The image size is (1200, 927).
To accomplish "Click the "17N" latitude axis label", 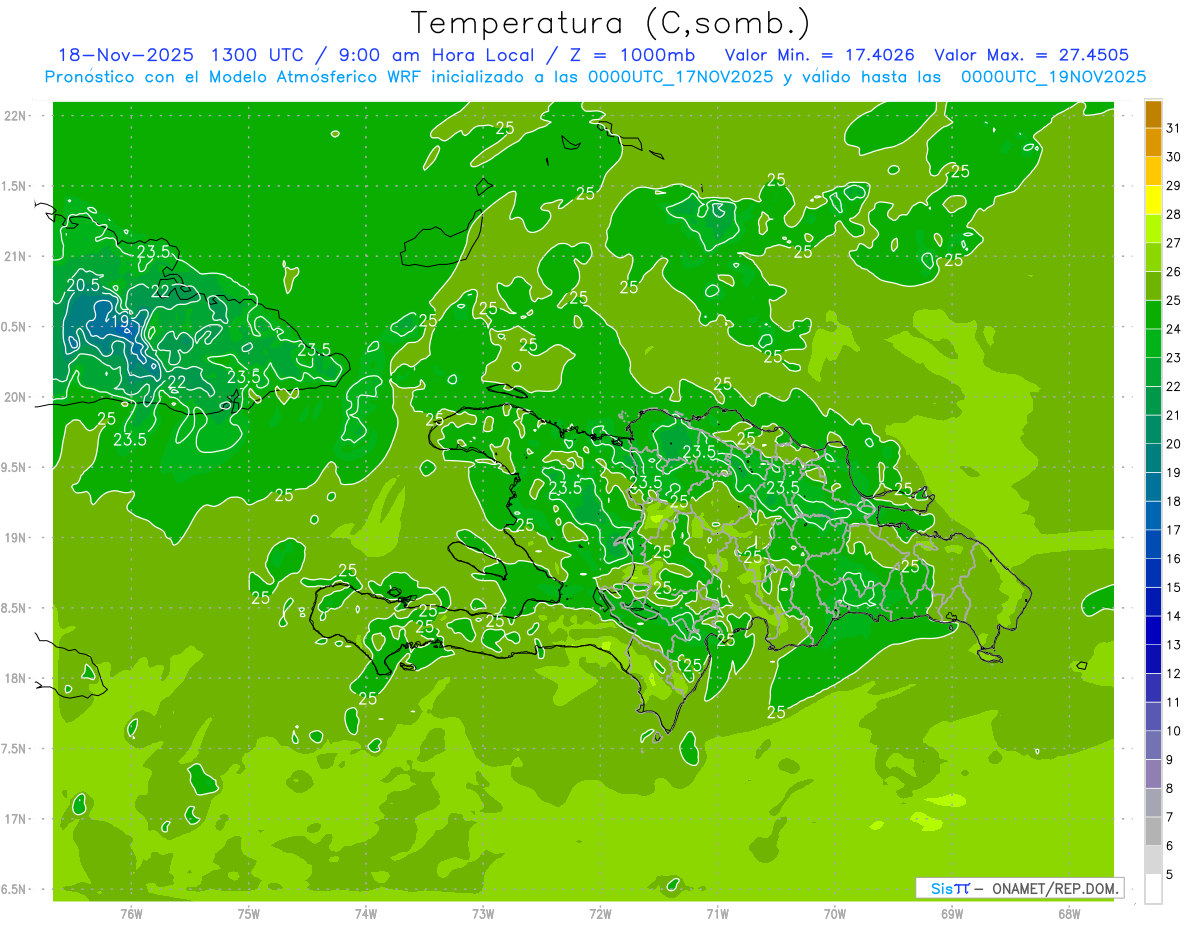I will click(x=15, y=819).
